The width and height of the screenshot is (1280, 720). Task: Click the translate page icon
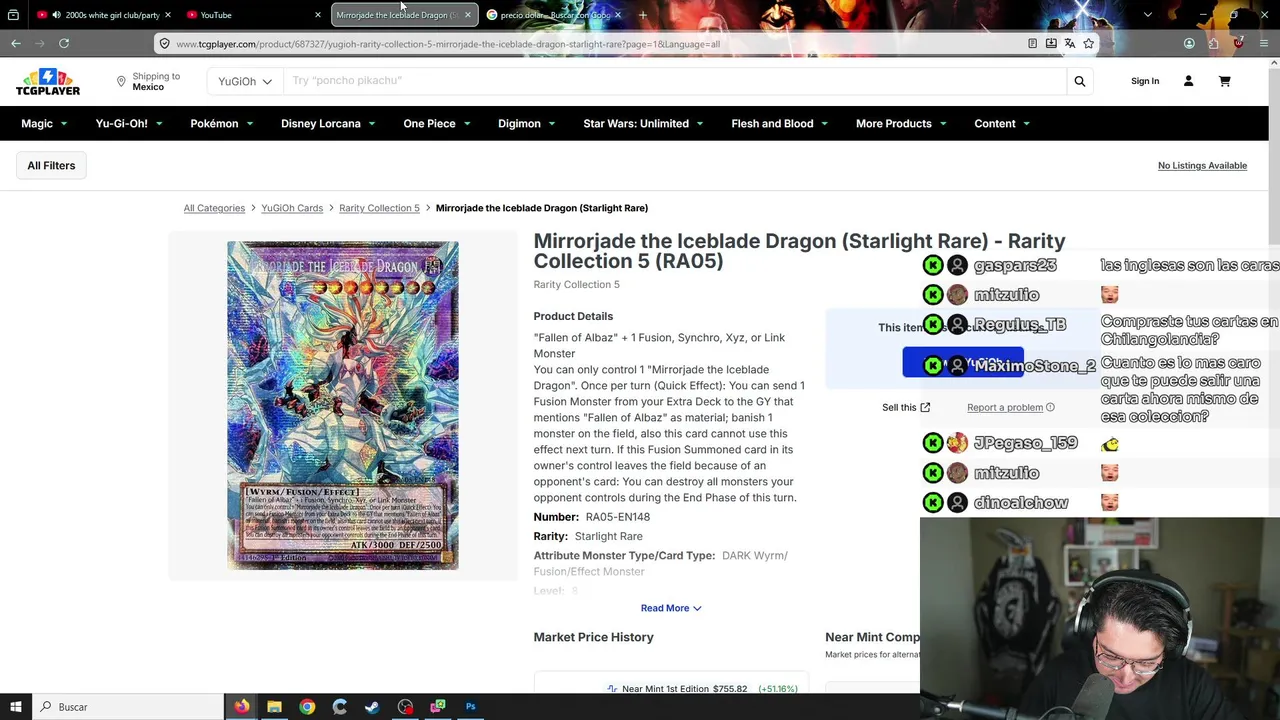pyautogui.click(x=1069, y=43)
